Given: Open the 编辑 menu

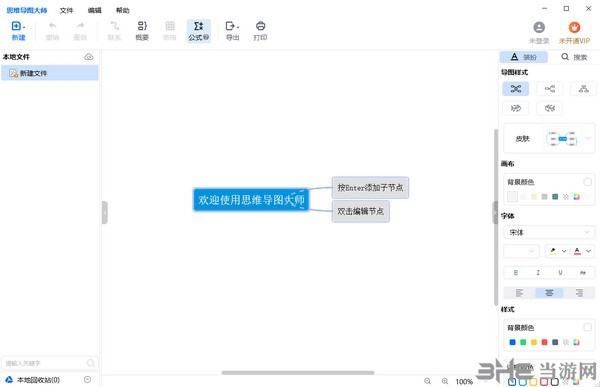Looking at the screenshot, I should point(94,10).
